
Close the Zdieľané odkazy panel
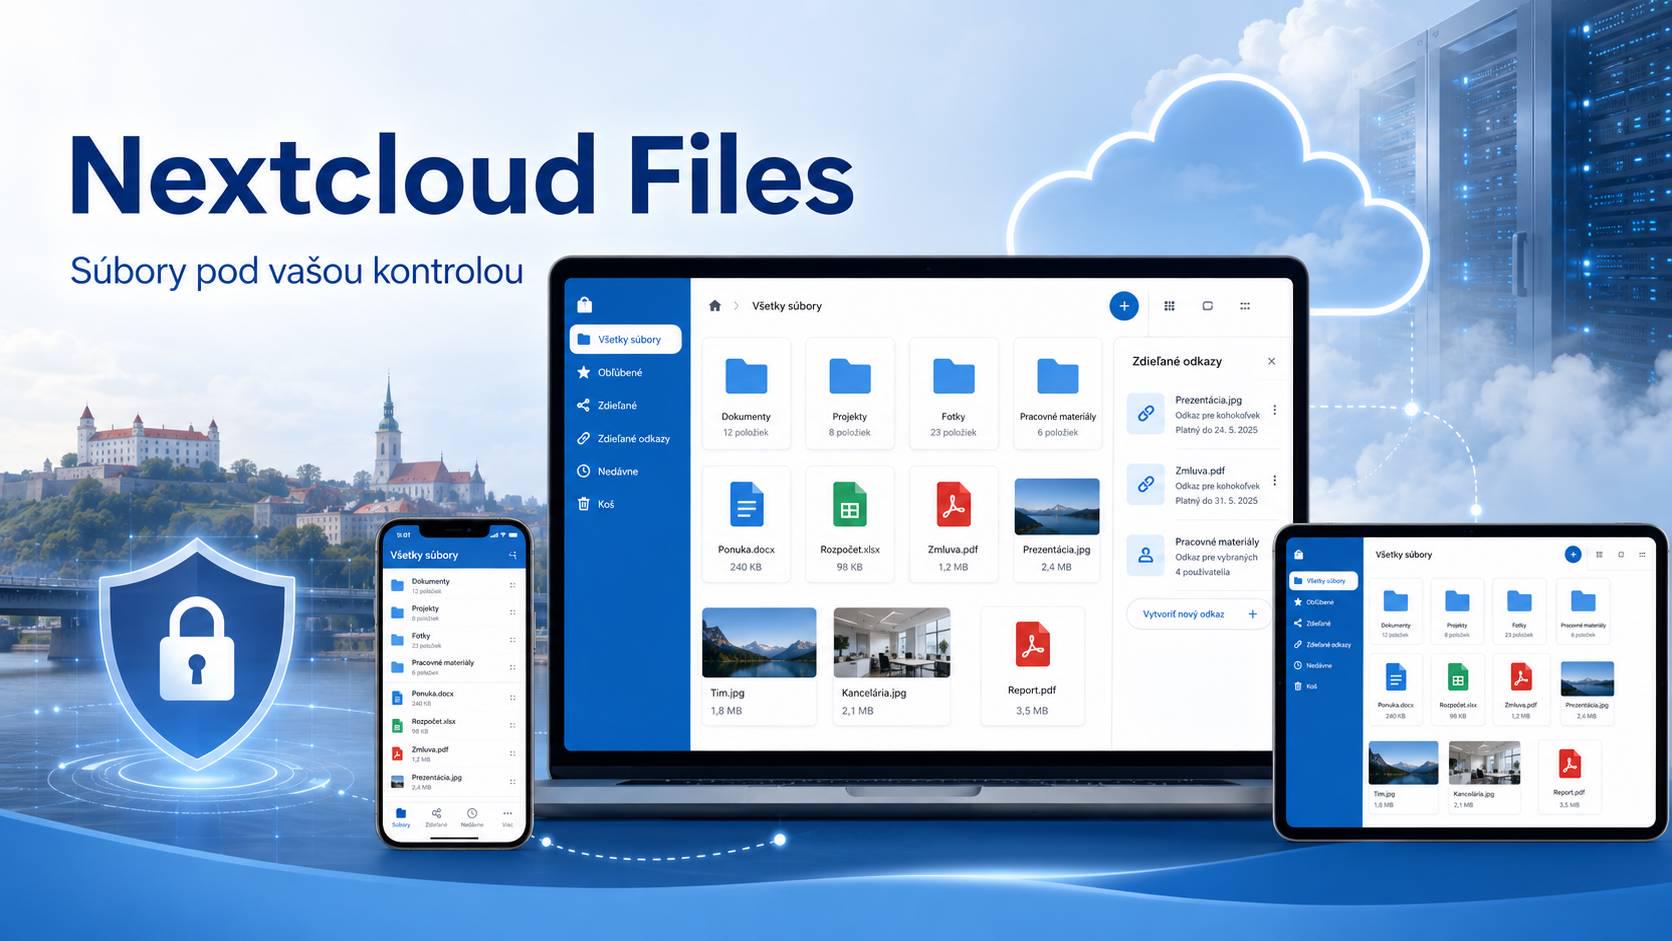click(x=1272, y=362)
